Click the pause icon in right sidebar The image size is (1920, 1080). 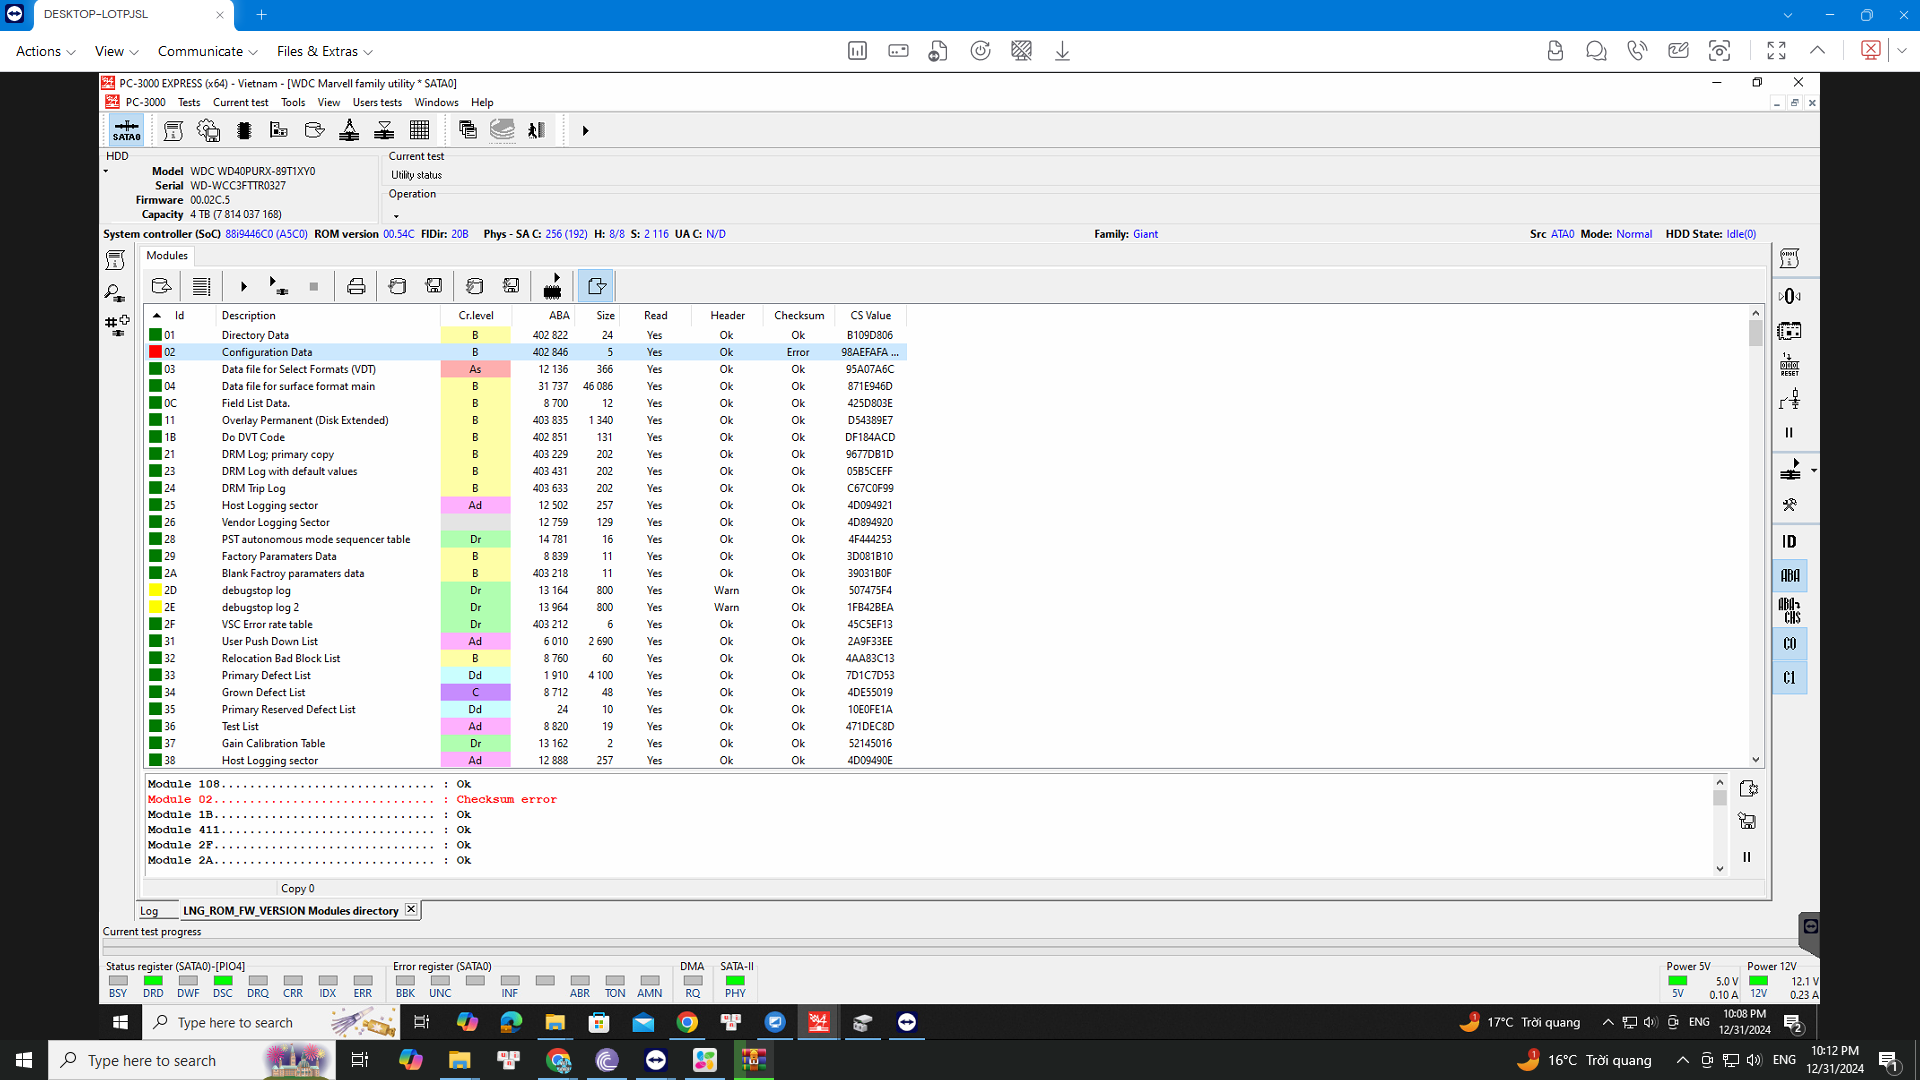[x=1790, y=433]
